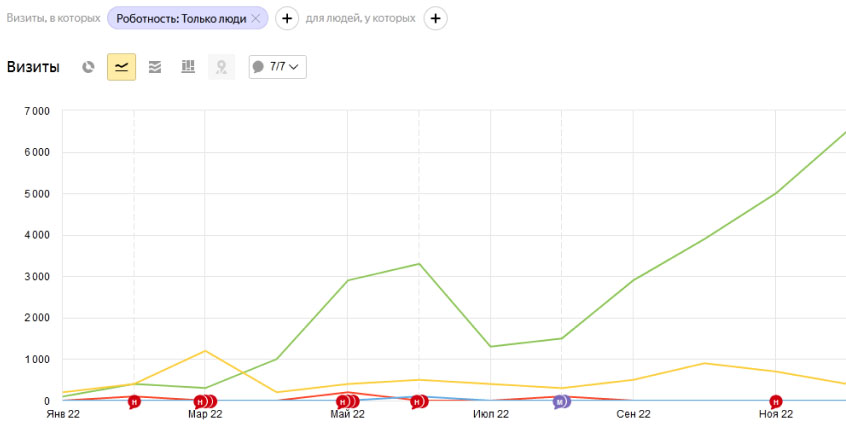Click the green line's peak at far right

[x=844, y=133]
